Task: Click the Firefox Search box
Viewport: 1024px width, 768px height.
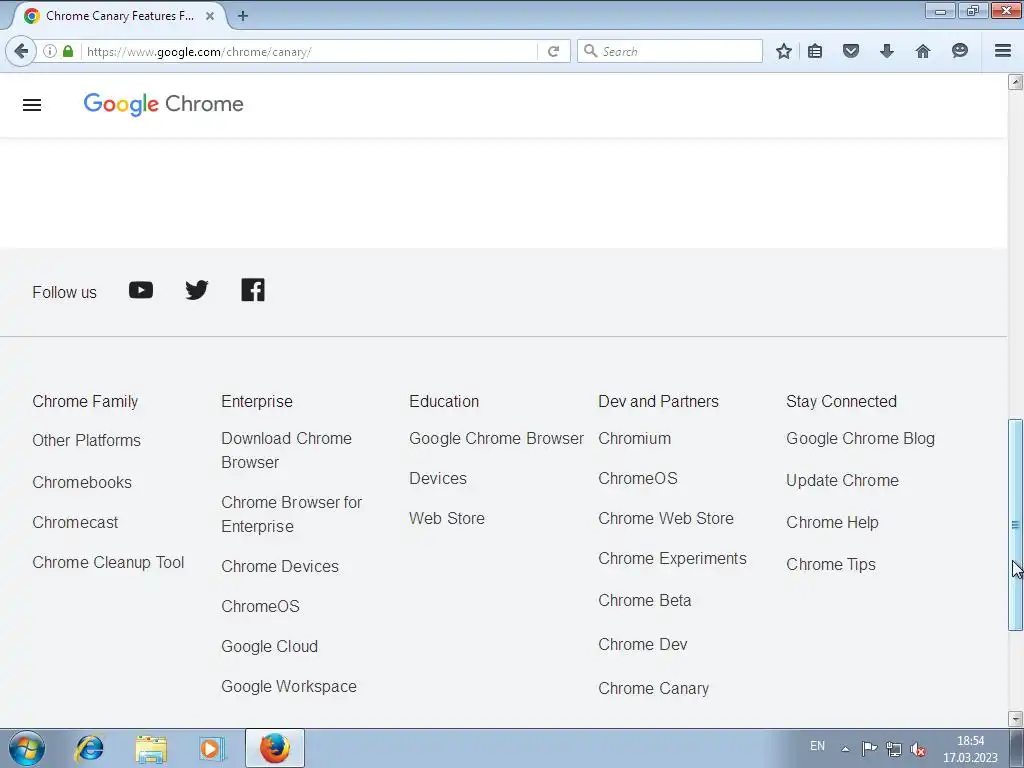Action: tap(670, 51)
